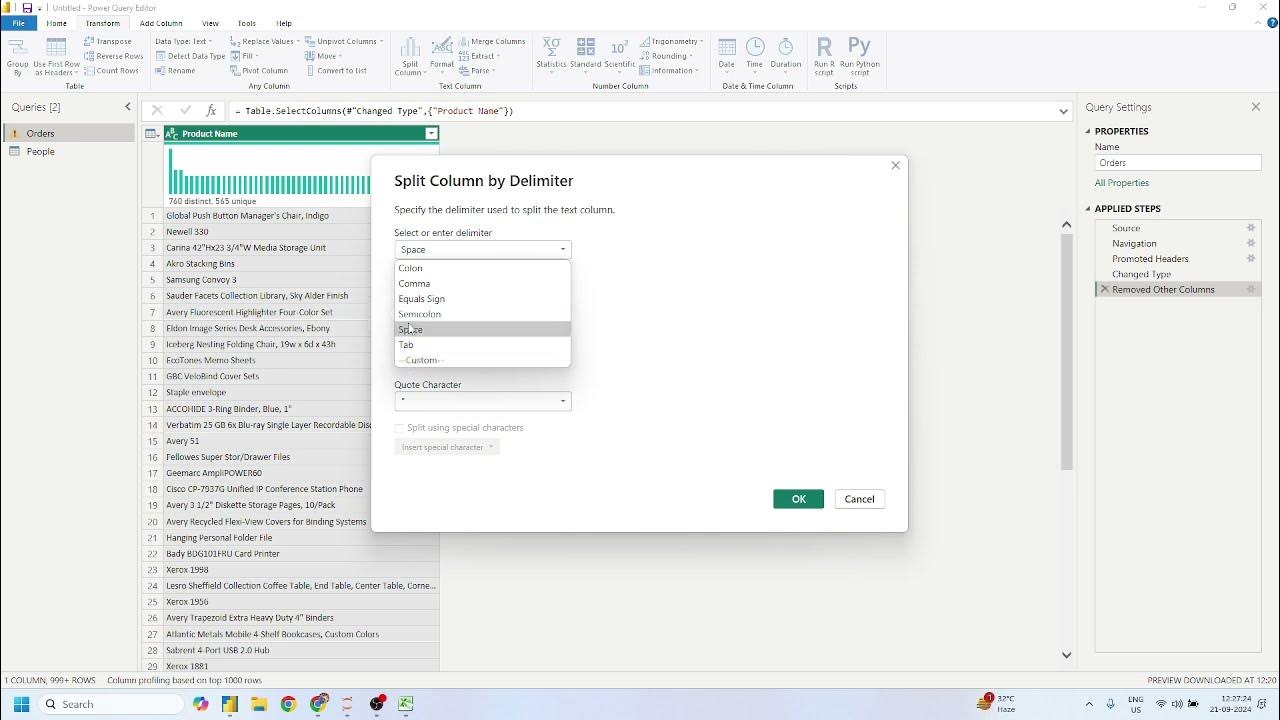This screenshot has width=1280, height=720.
Task: Click the Group By icon
Action: click(17, 57)
